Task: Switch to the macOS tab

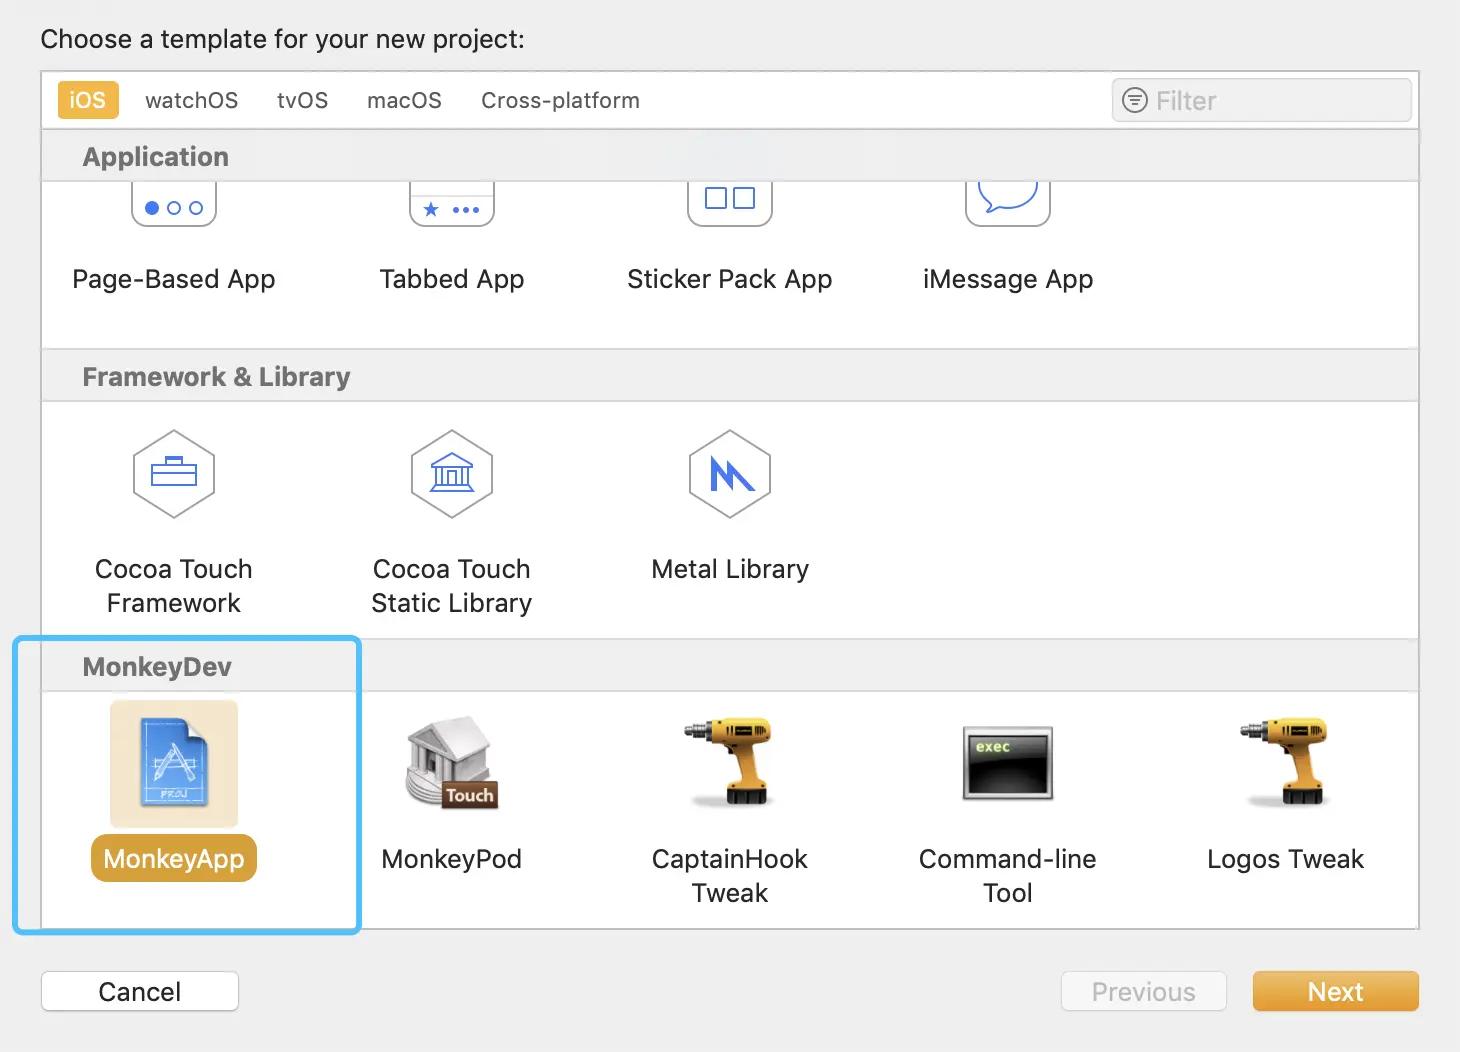Action: tap(404, 100)
